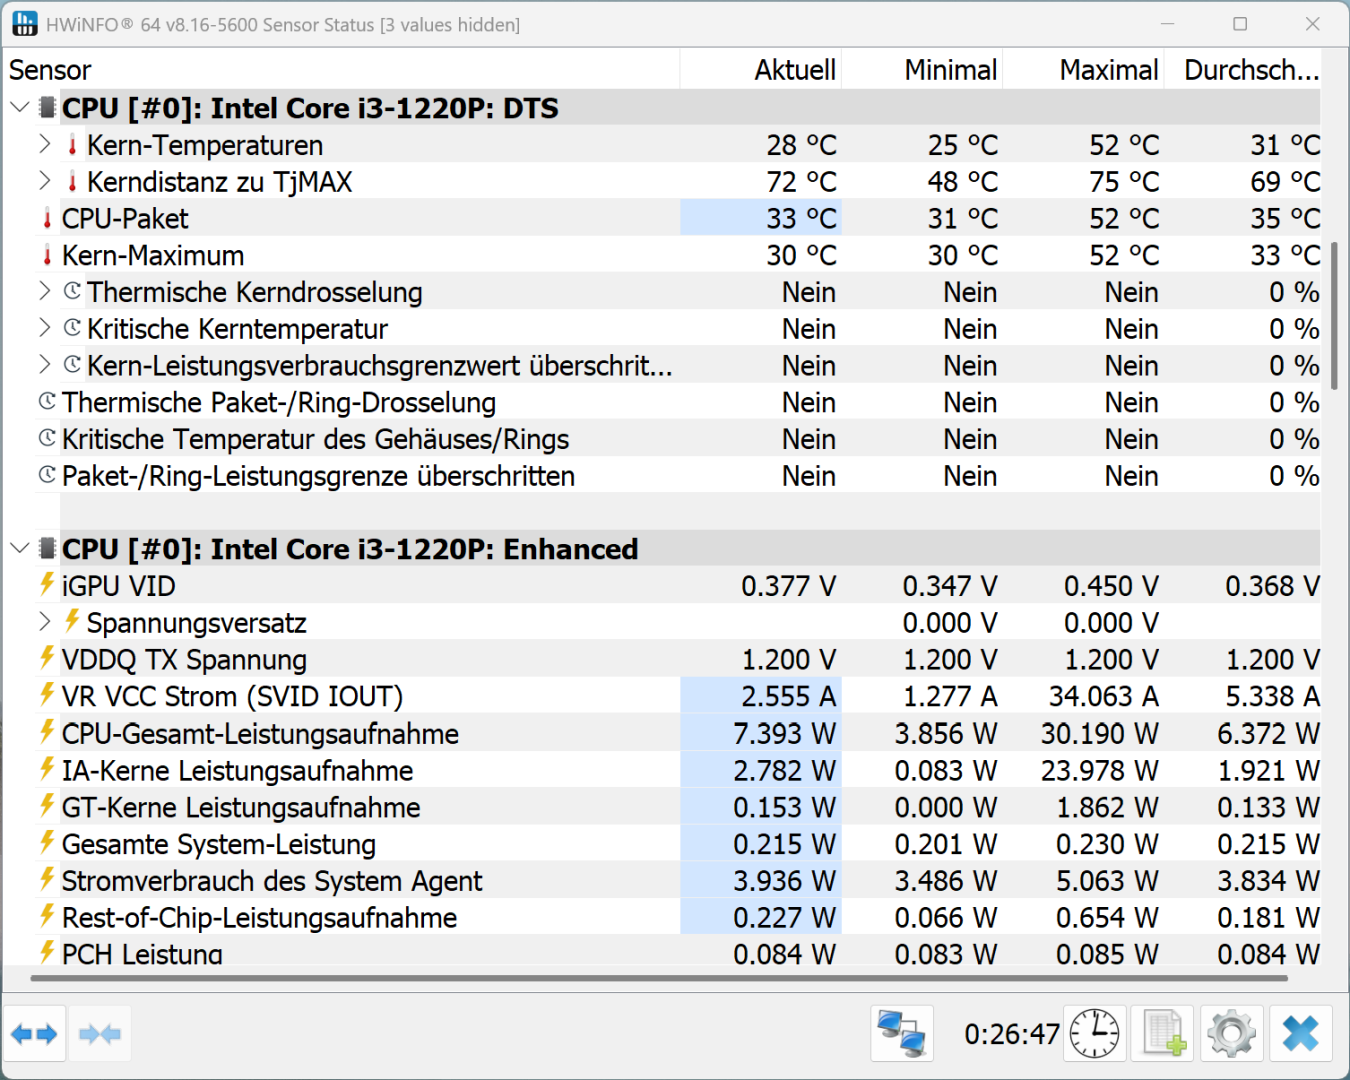Click the 0:26:47 elapsed time display
1350x1080 pixels.
click(1011, 1034)
